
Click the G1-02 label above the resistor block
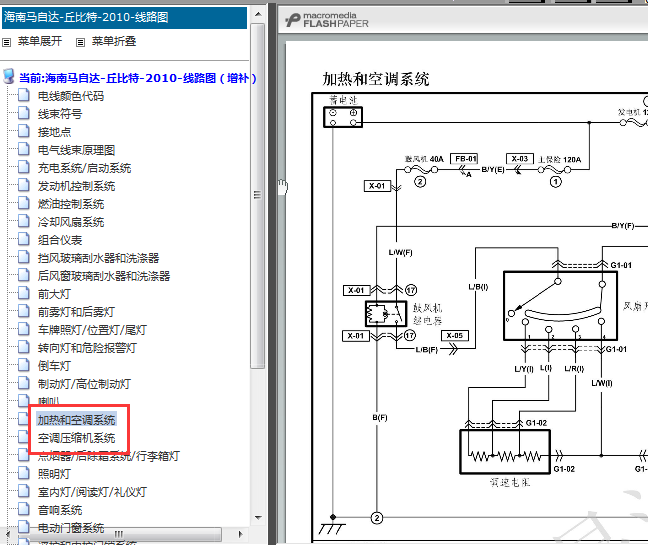click(536, 423)
